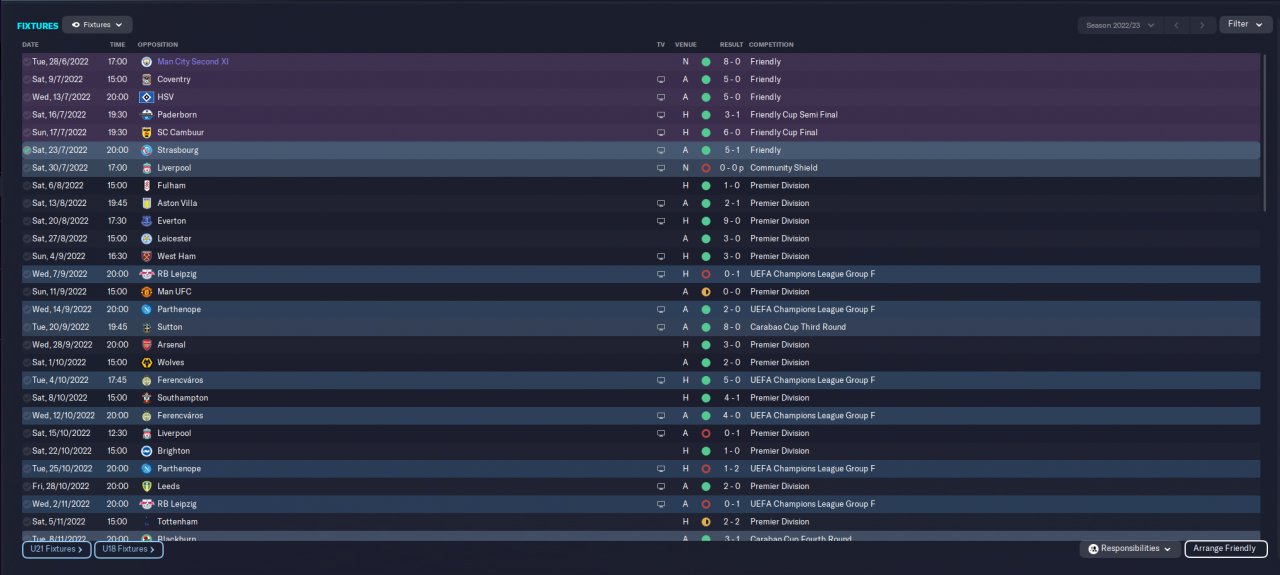Click the TV broadcast icon on the Sutton row
This screenshot has height=575, width=1280.
660,327
